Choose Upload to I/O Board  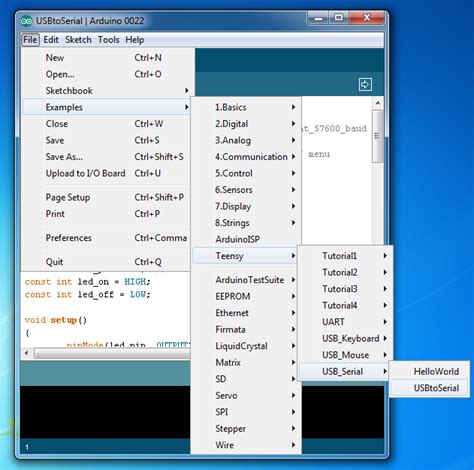pos(106,173)
